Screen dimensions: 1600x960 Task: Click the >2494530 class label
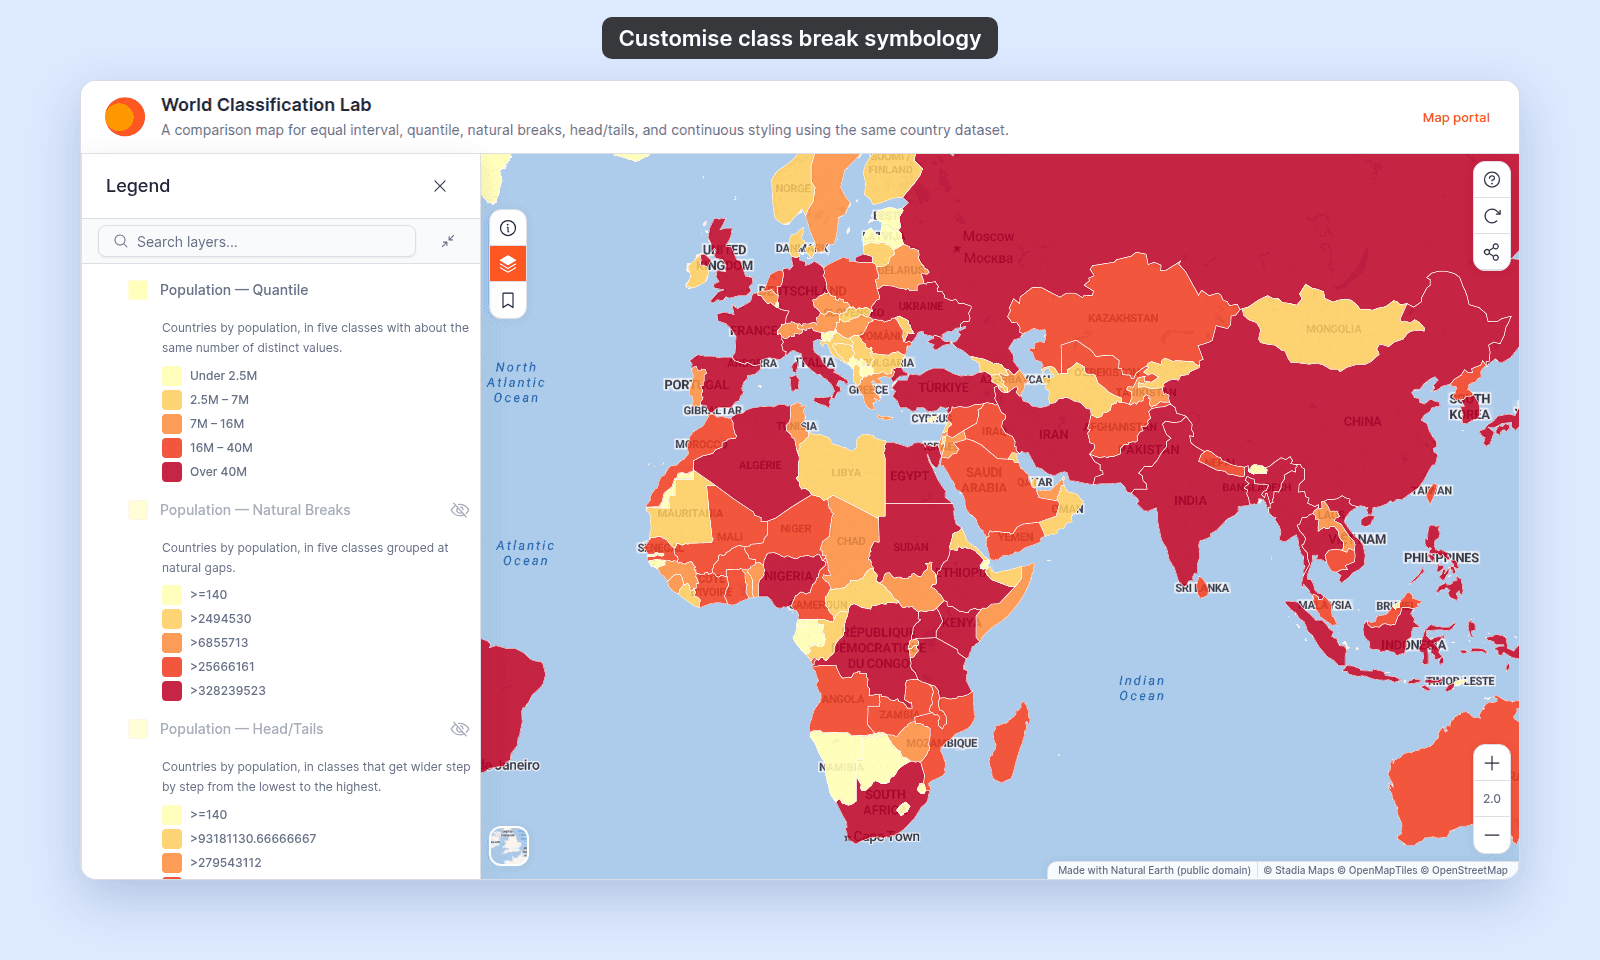click(x=221, y=619)
